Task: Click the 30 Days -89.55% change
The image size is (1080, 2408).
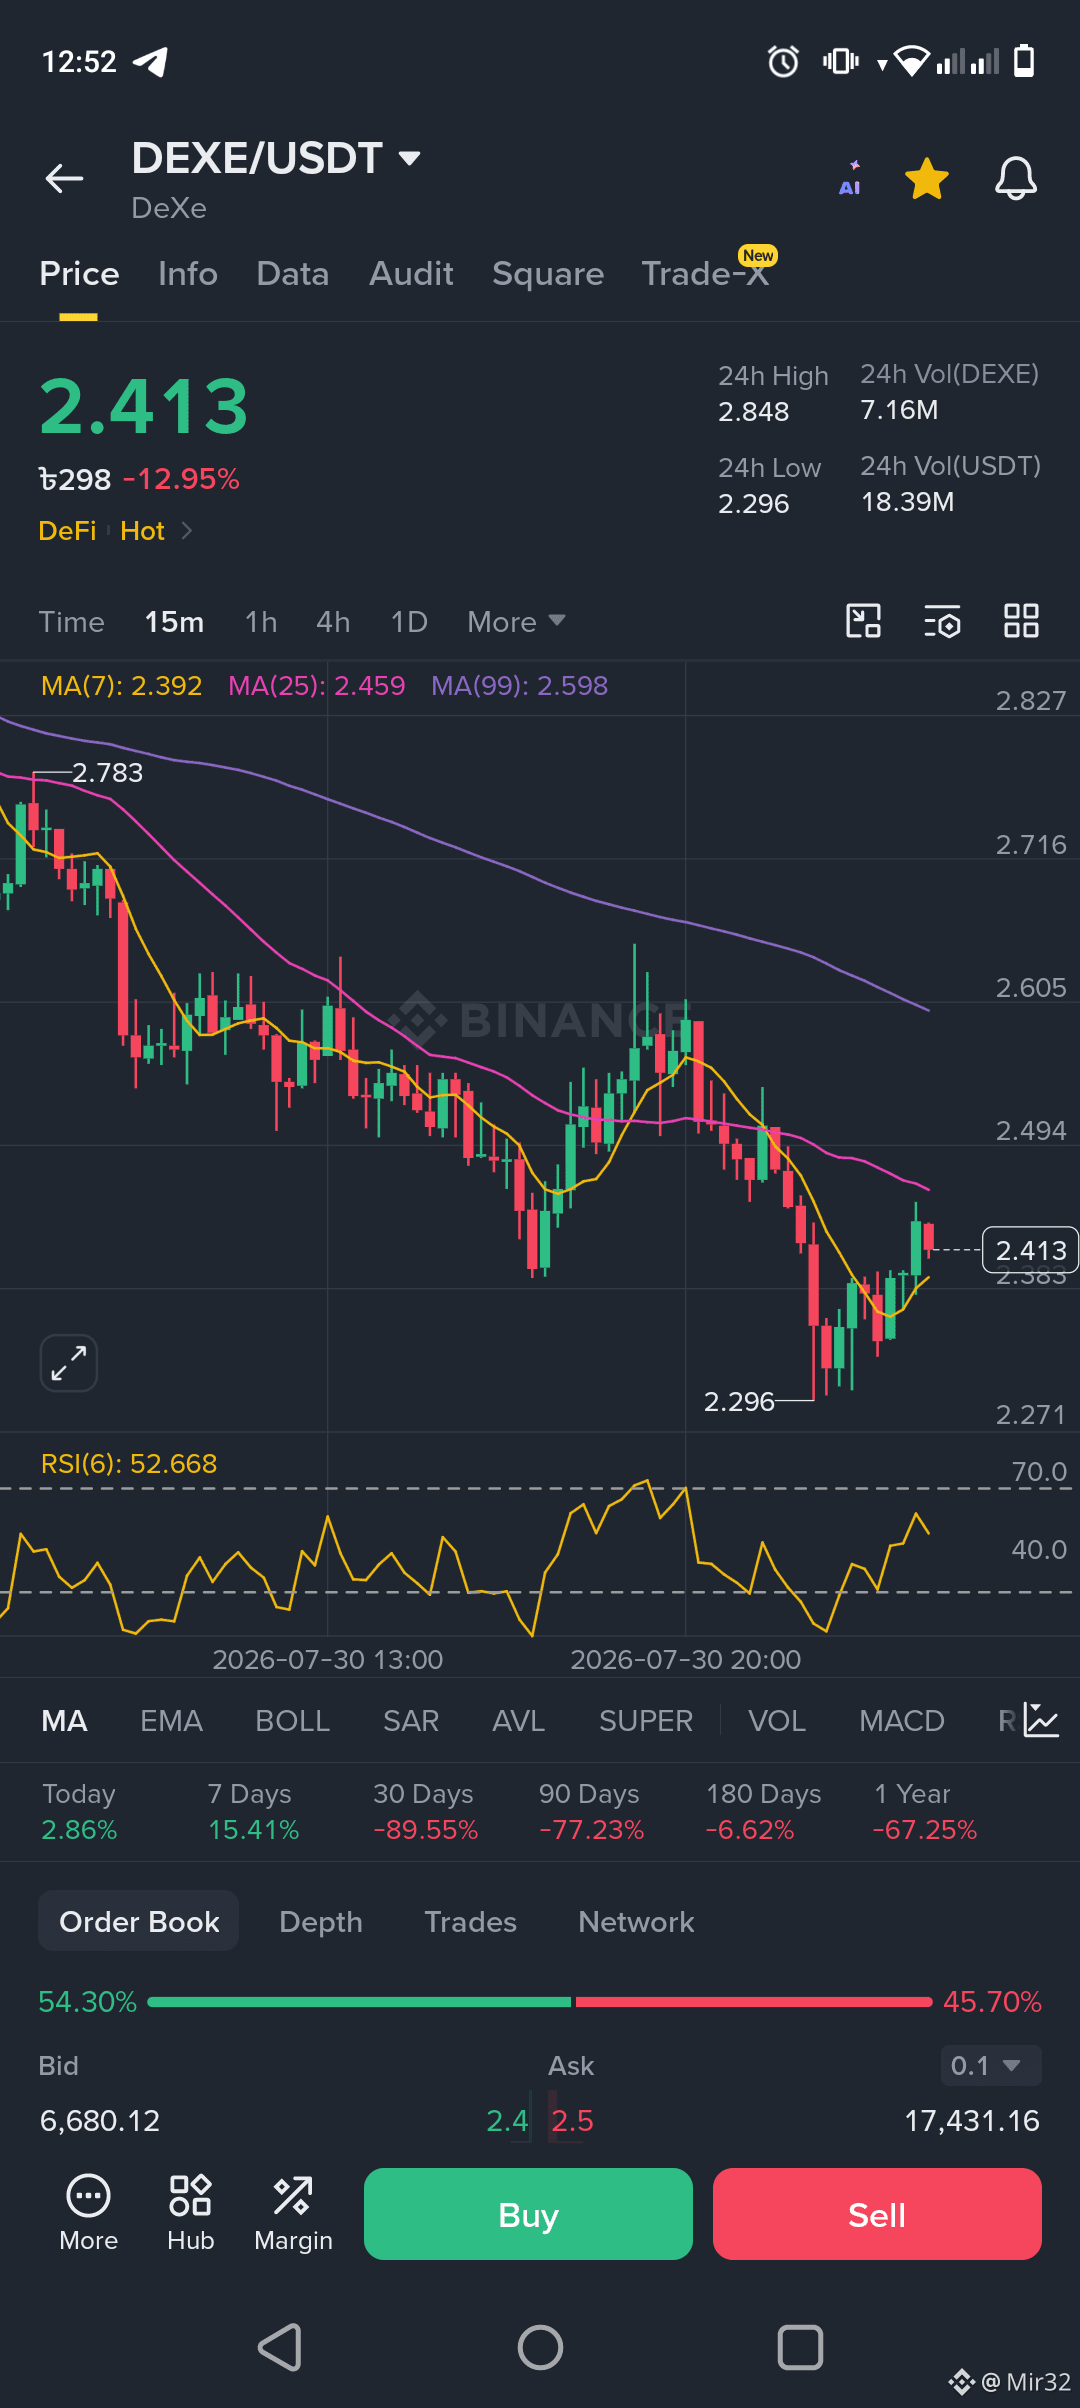Action: pos(425,1811)
